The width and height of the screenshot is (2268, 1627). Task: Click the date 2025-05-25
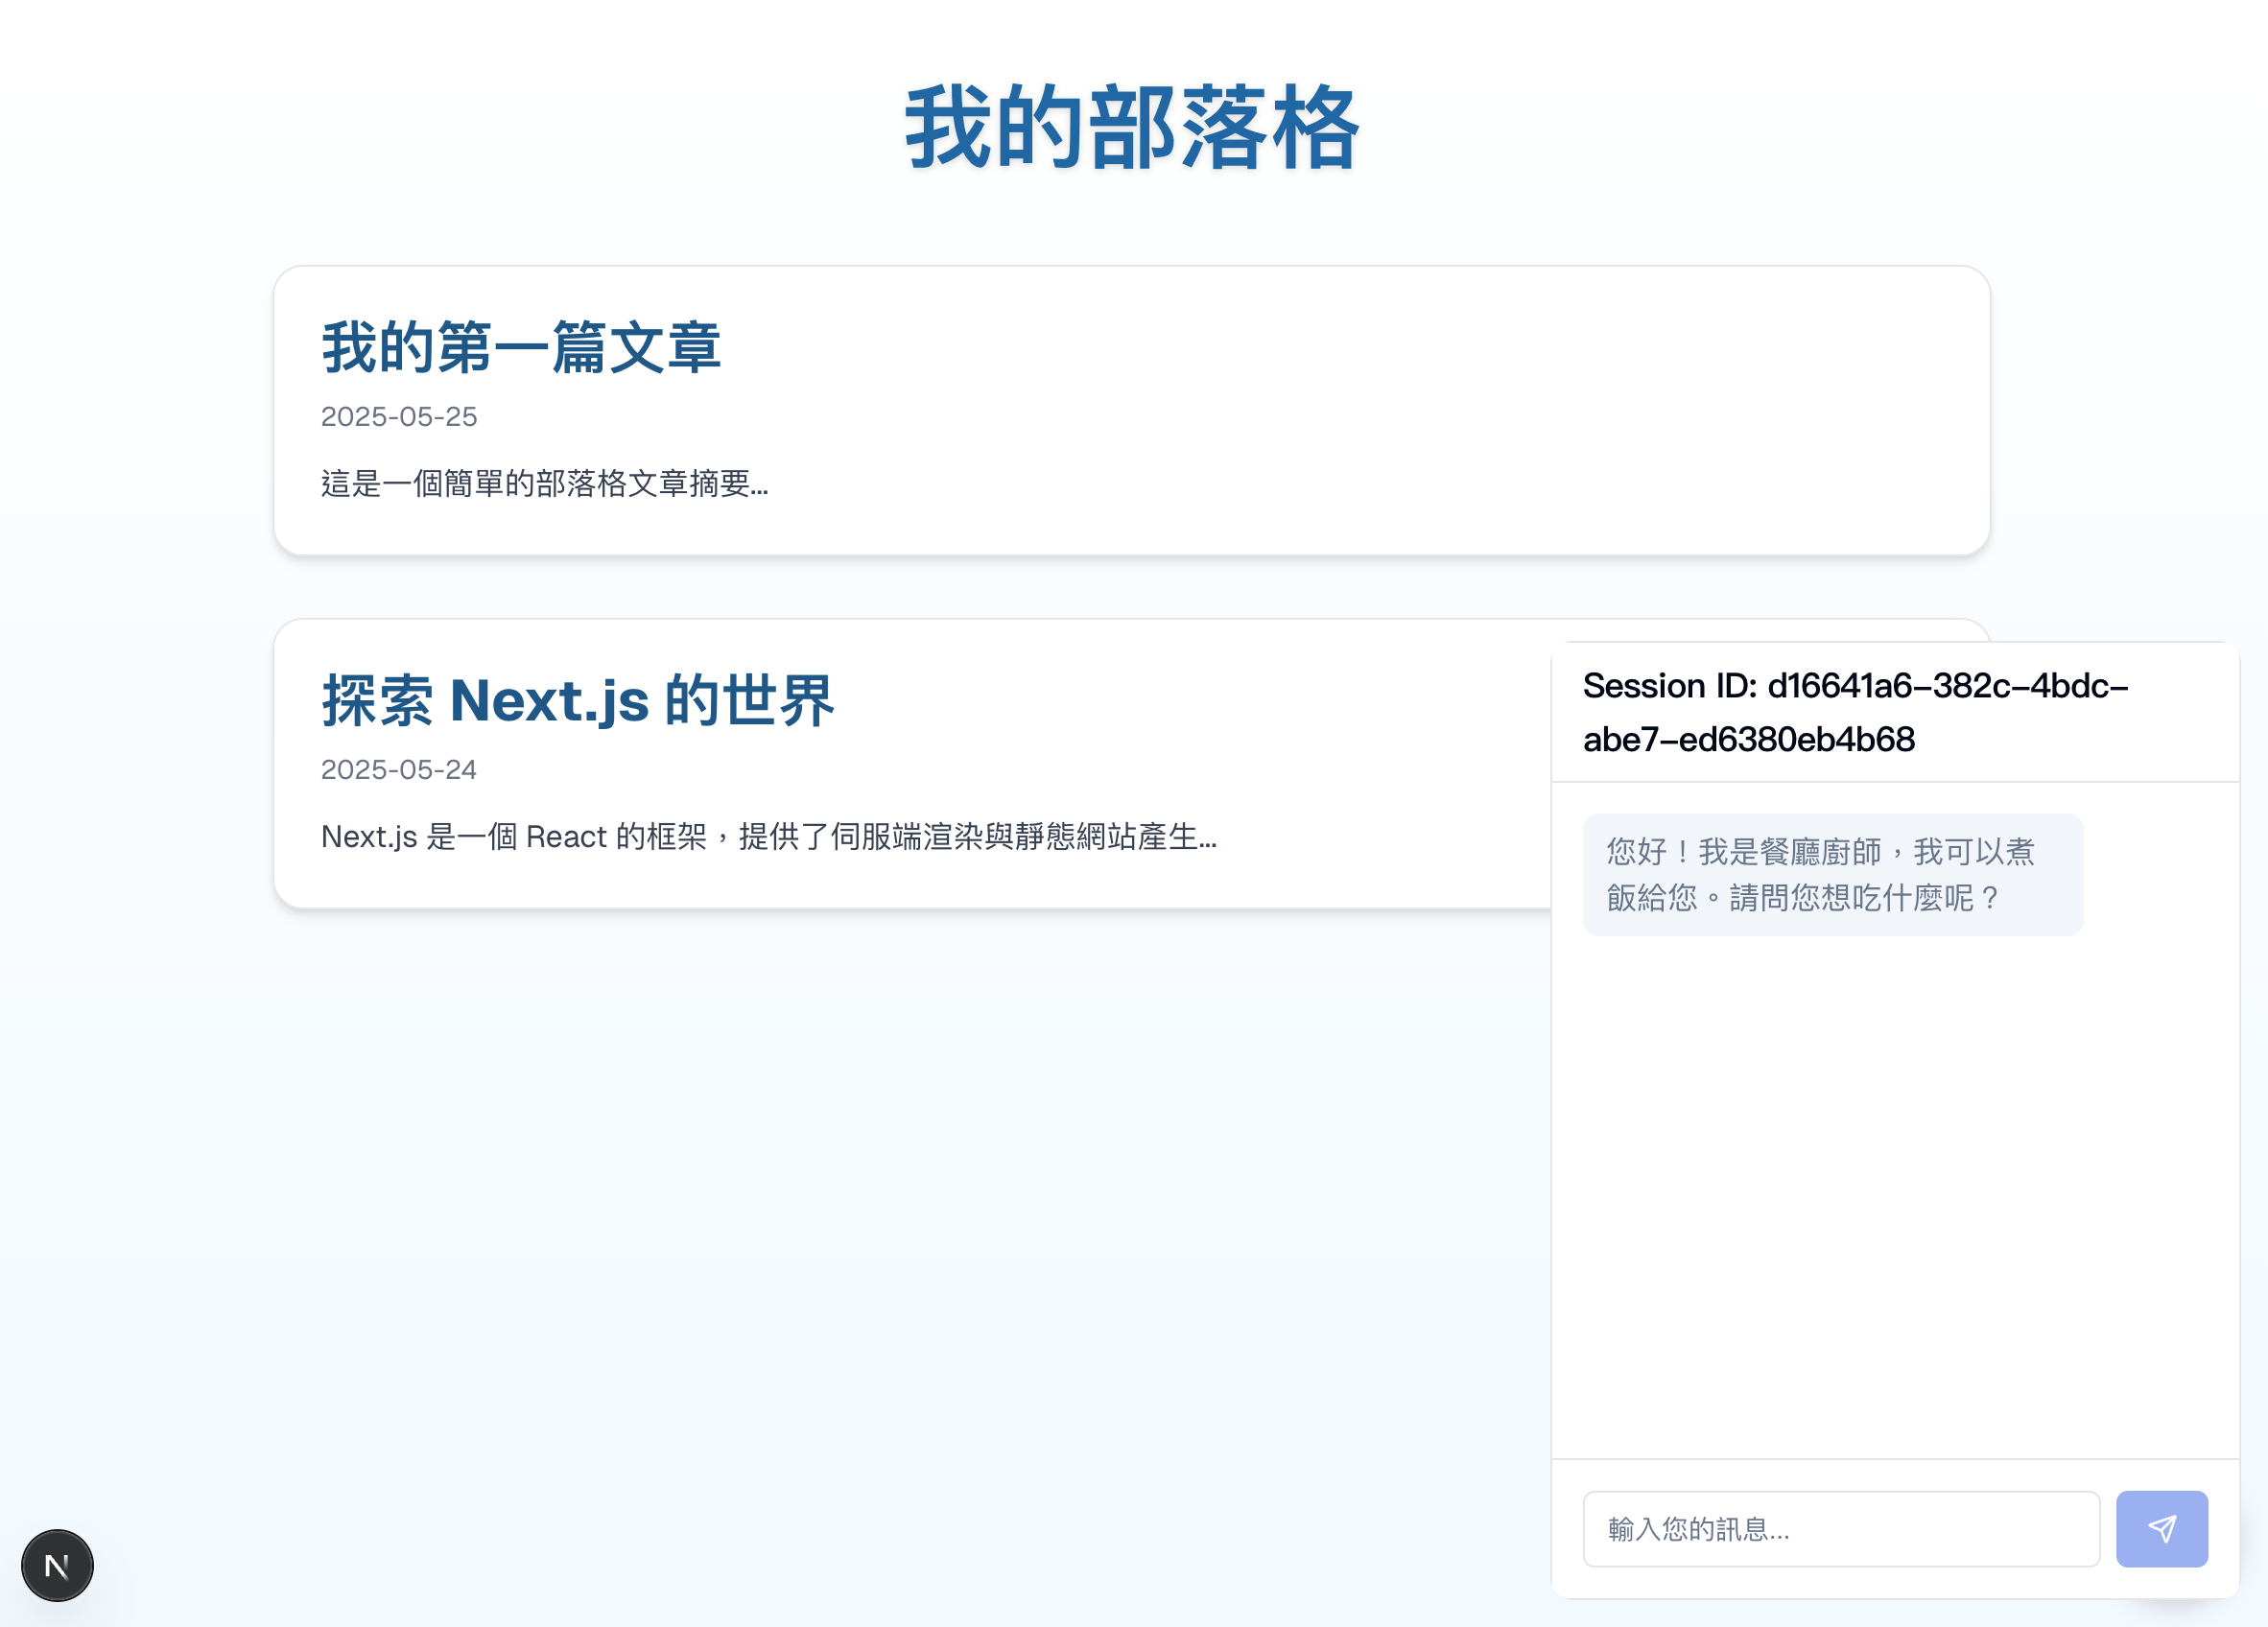coord(399,417)
